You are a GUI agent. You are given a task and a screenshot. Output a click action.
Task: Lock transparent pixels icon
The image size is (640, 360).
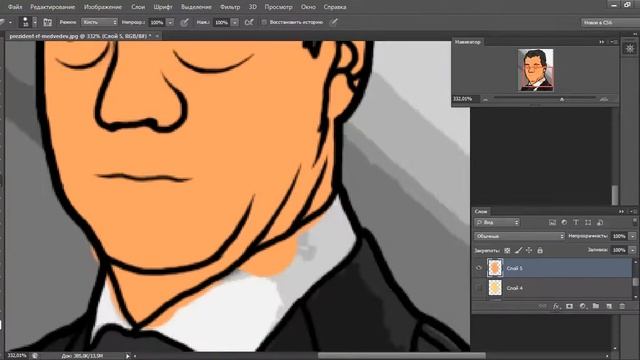507,250
